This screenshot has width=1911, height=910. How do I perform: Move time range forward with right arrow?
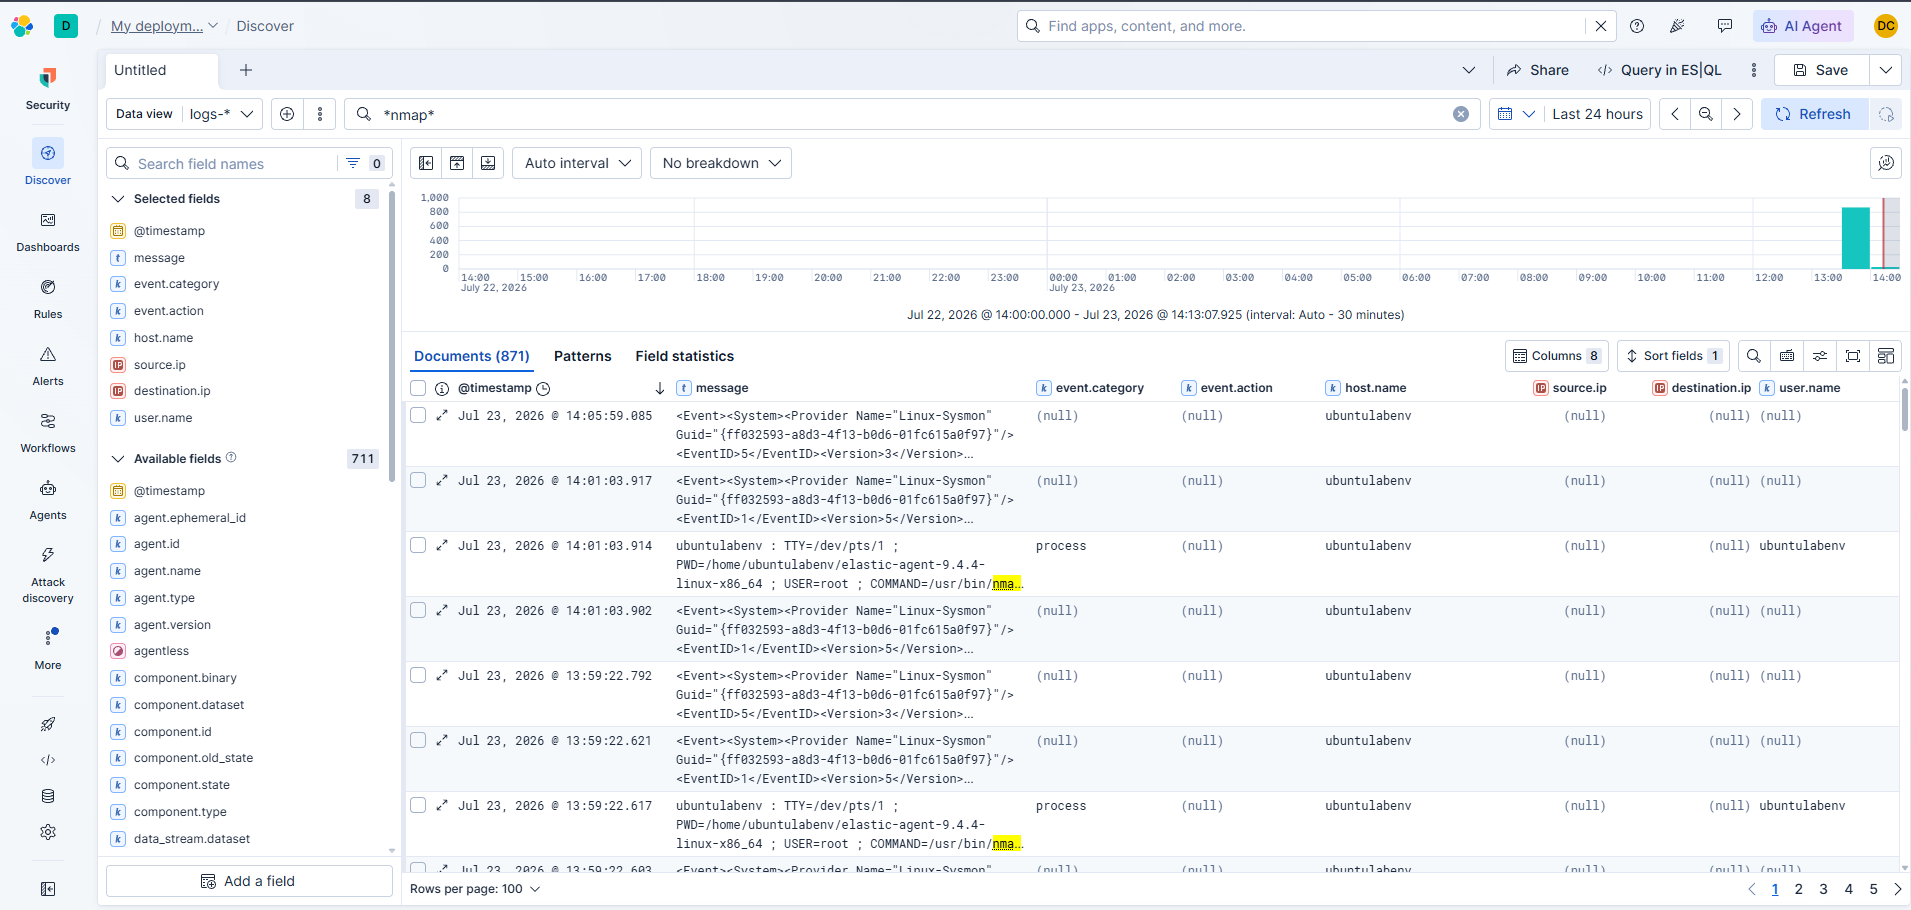coord(1737,114)
